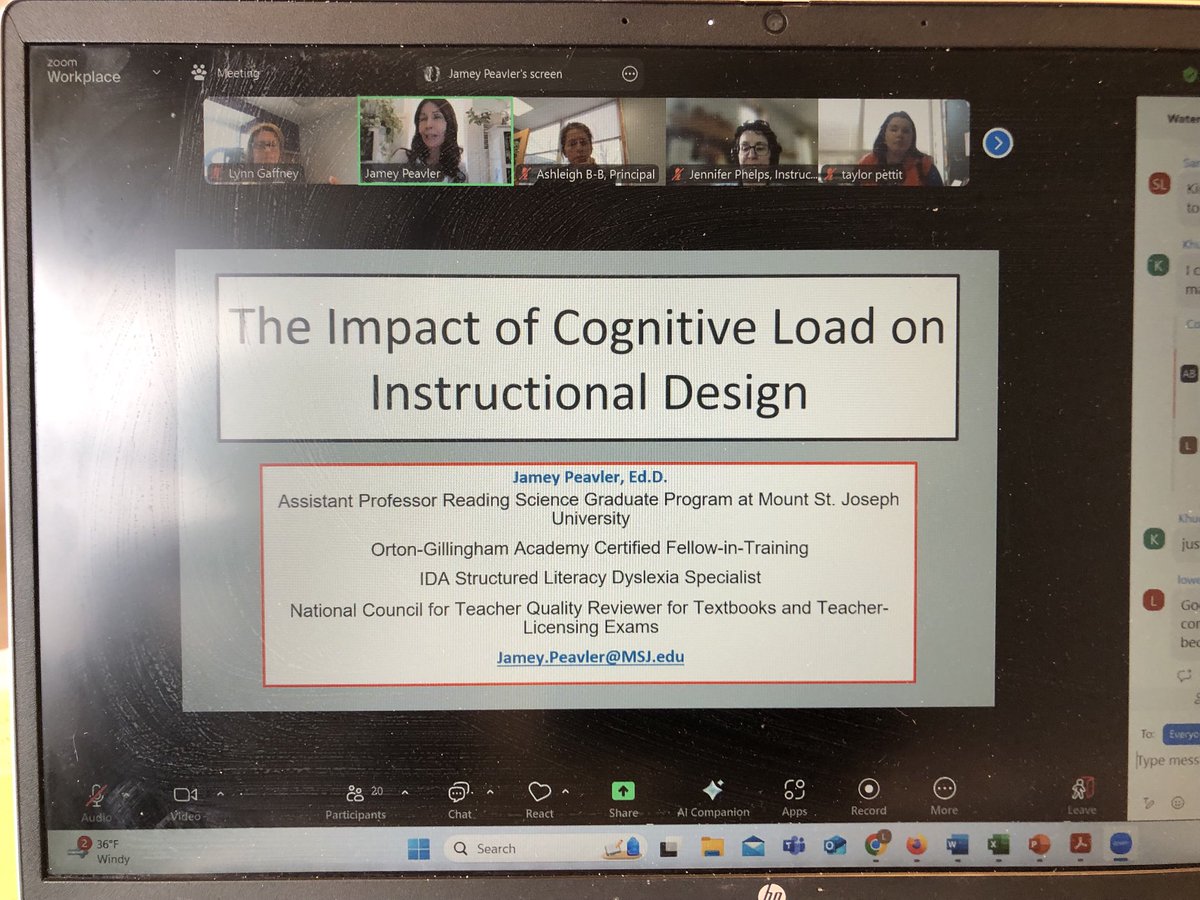This screenshot has width=1200, height=900.
Task: Open the 'To: Everyone' recipient dropdown
Action: point(1183,733)
